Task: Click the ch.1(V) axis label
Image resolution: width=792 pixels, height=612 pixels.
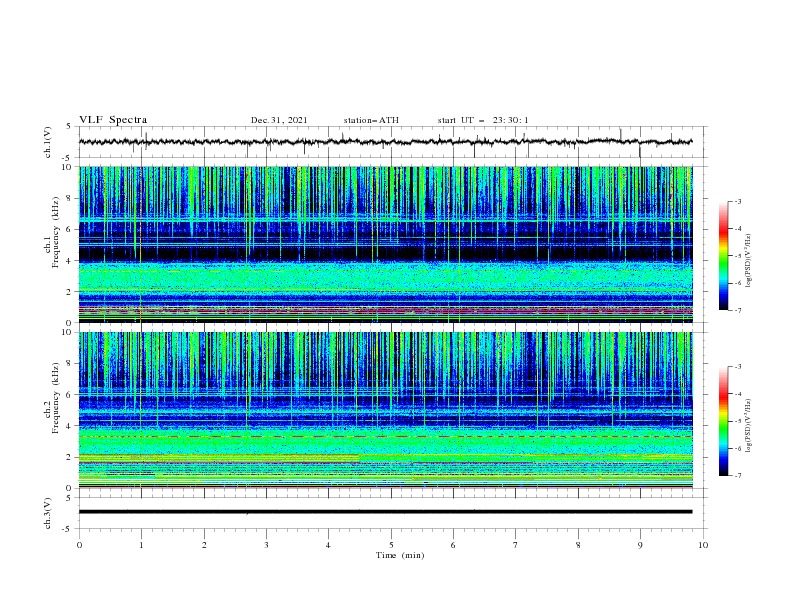Action: 48,142
